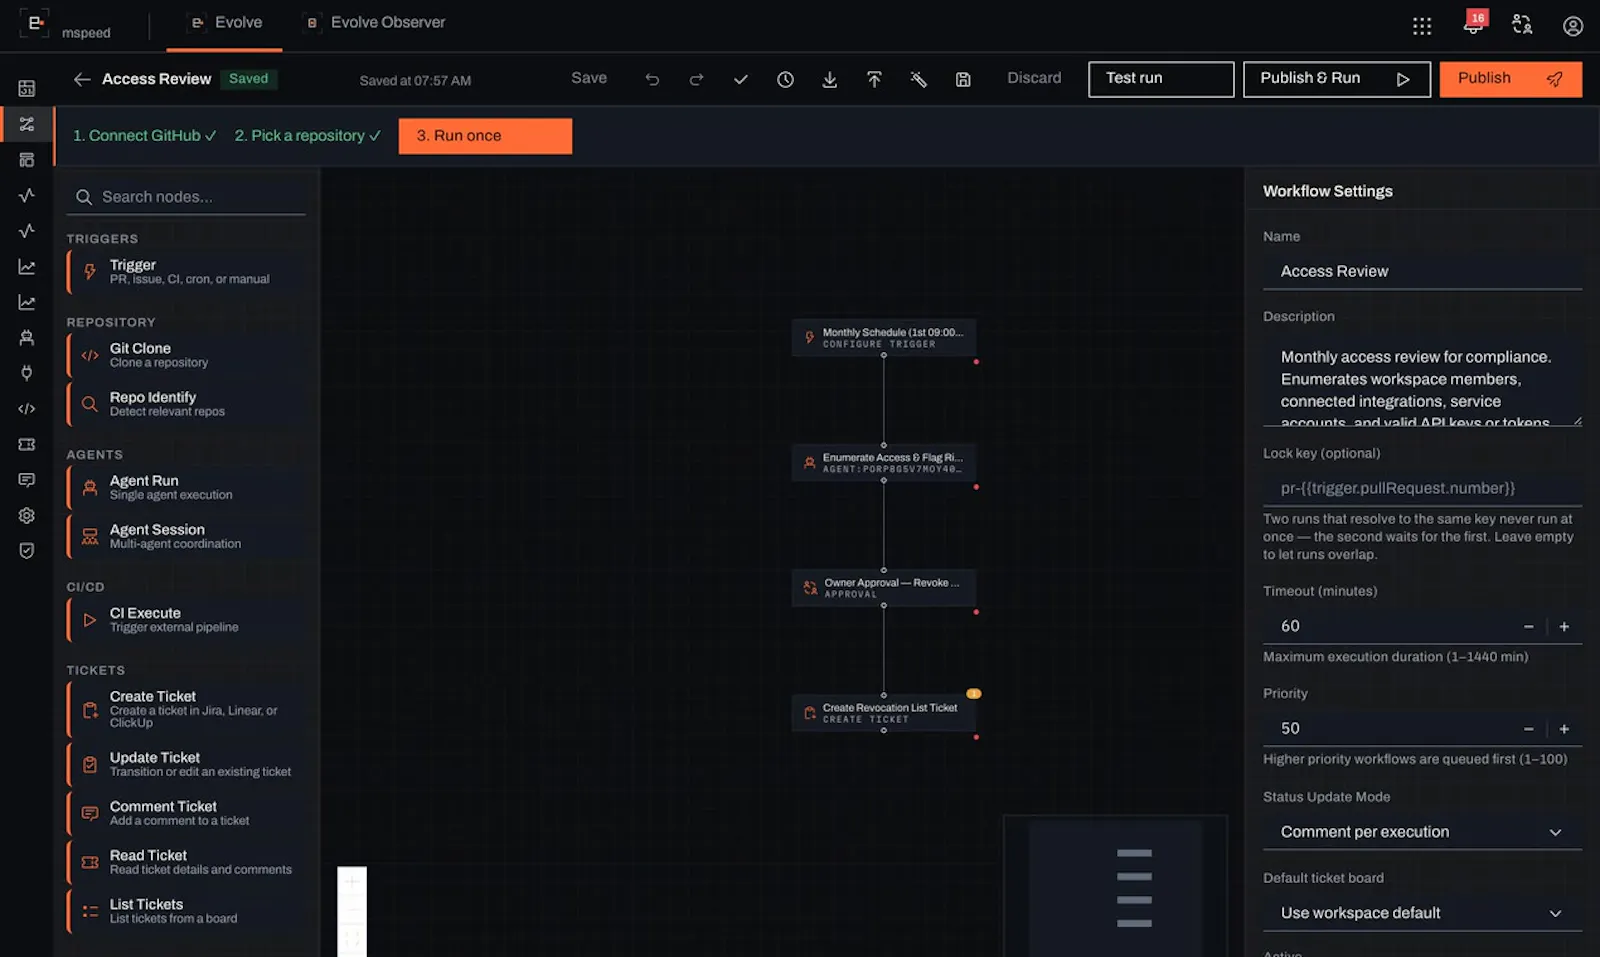Select the CI Execute palette node
The image size is (1600, 957).
click(x=186, y=620)
